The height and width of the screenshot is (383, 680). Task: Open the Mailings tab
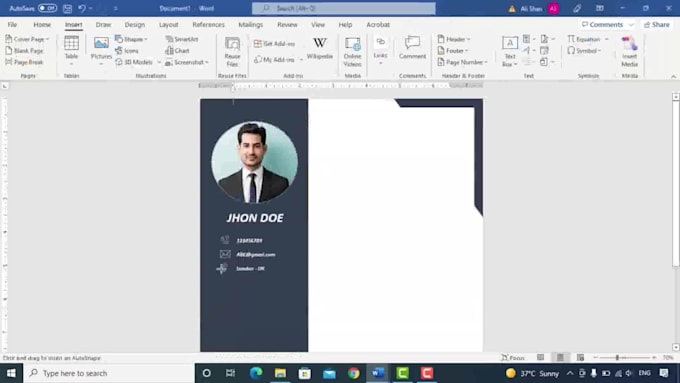coord(250,25)
